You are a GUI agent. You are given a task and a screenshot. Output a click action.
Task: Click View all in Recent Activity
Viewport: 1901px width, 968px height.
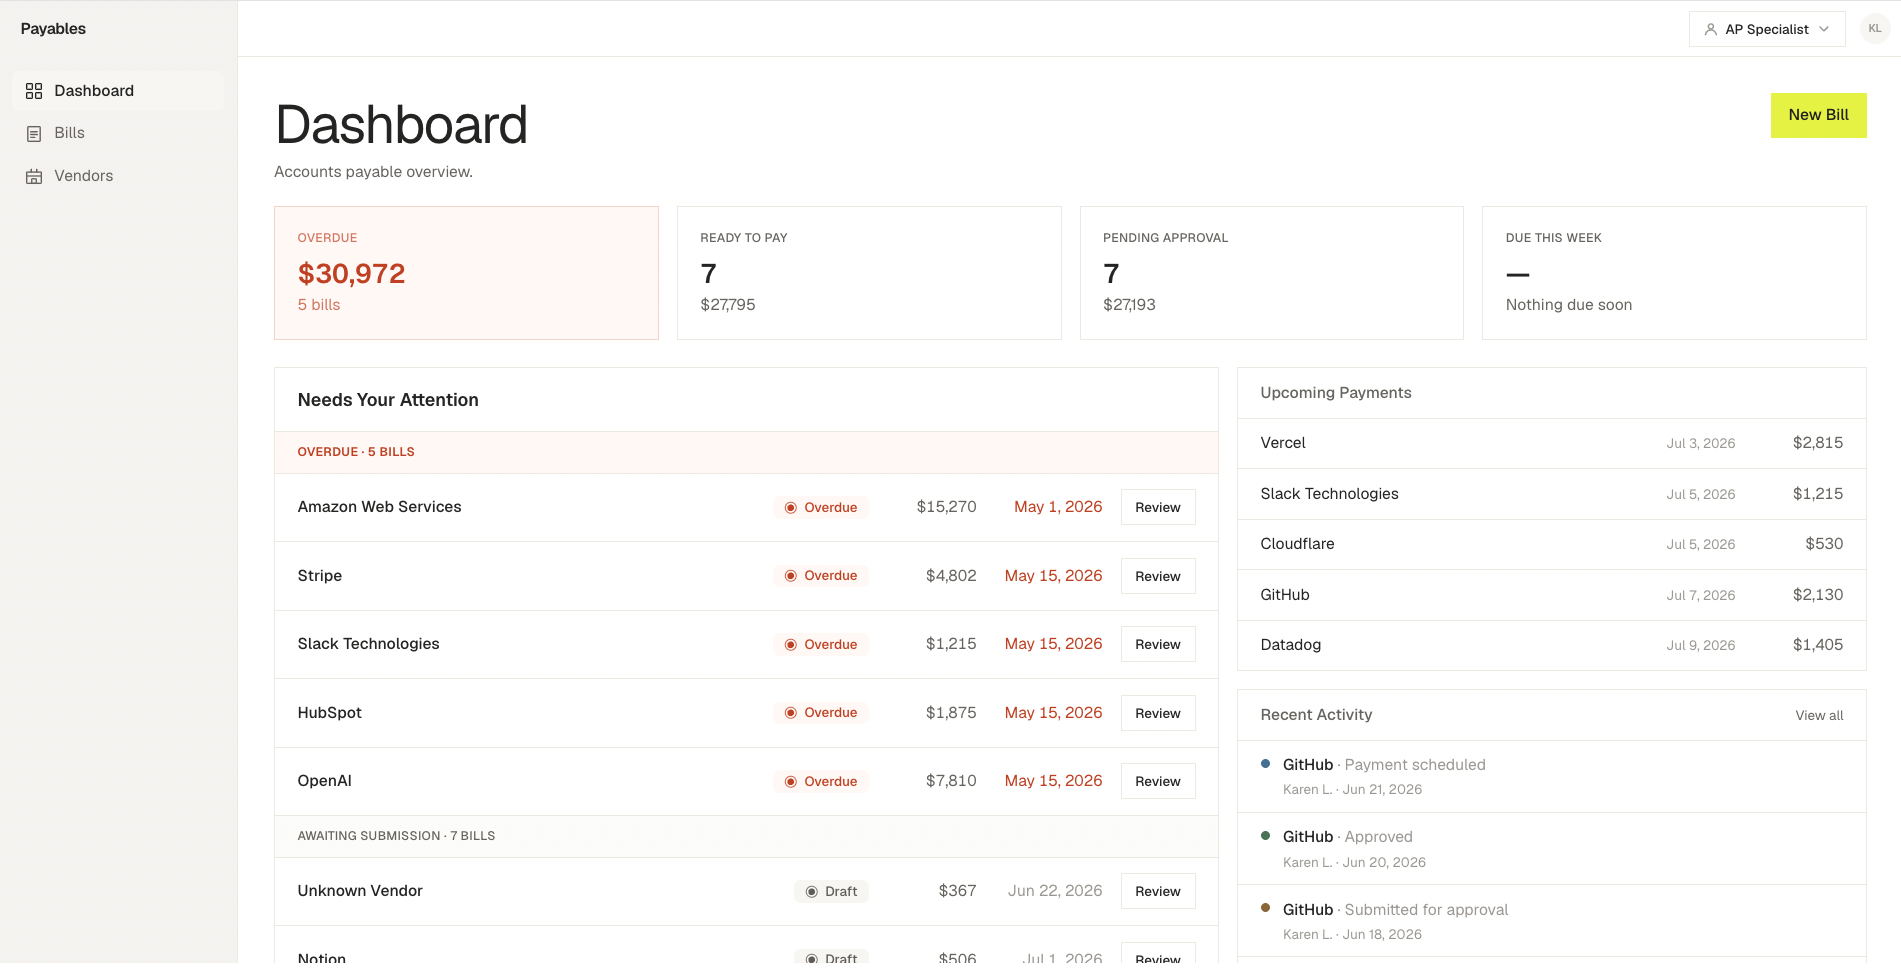(x=1819, y=715)
